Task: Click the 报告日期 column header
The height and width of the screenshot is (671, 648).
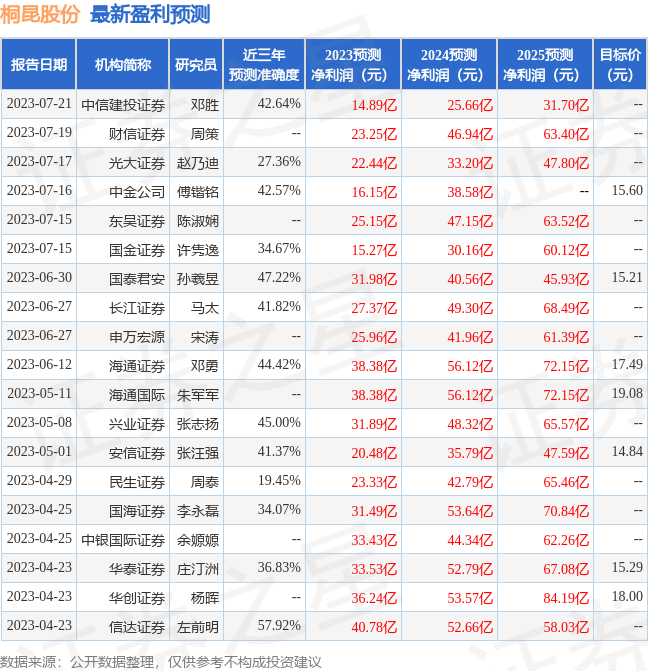Action: point(39,64)
